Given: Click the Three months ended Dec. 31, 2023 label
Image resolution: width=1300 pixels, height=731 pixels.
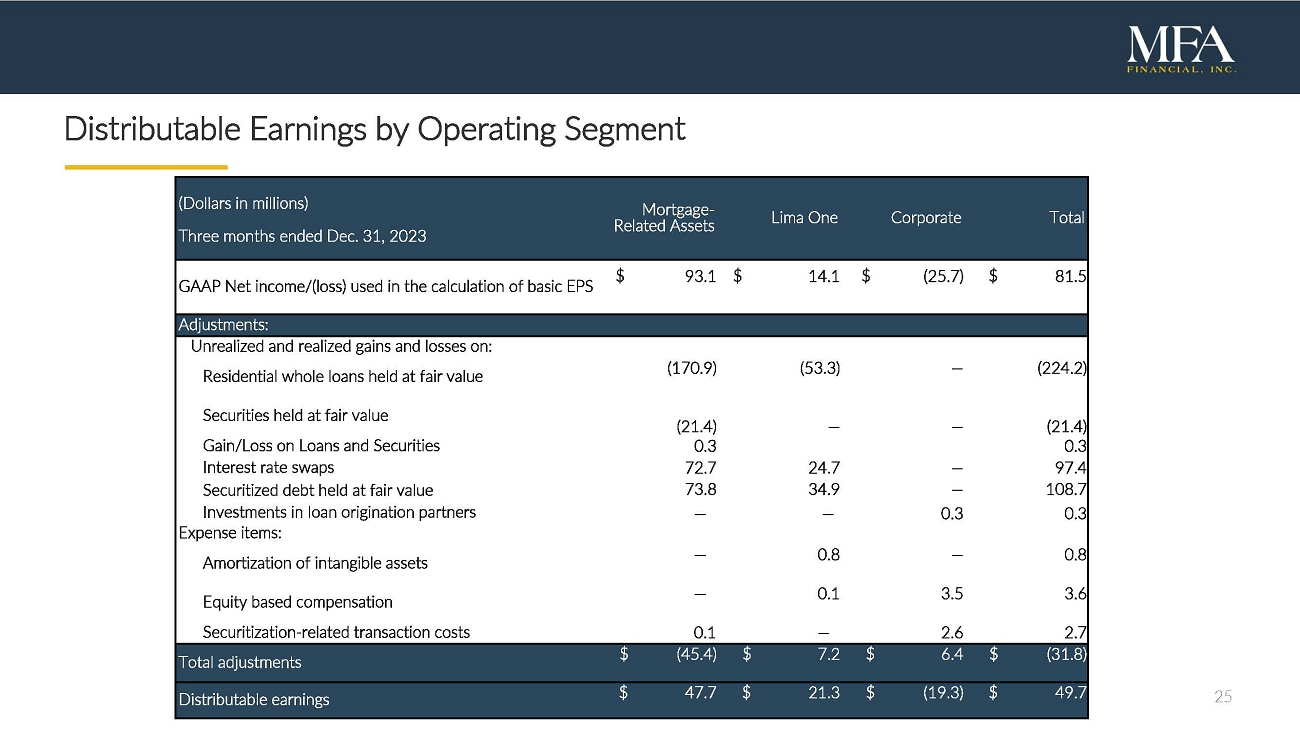Looking at the screenshot, I should pyautogui.click(x=302, y=236).
